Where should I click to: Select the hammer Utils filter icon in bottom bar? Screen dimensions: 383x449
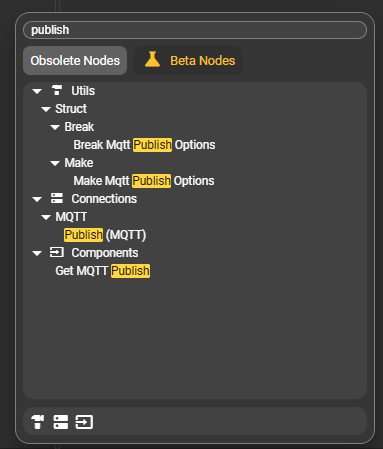click(x=38, y=422)
